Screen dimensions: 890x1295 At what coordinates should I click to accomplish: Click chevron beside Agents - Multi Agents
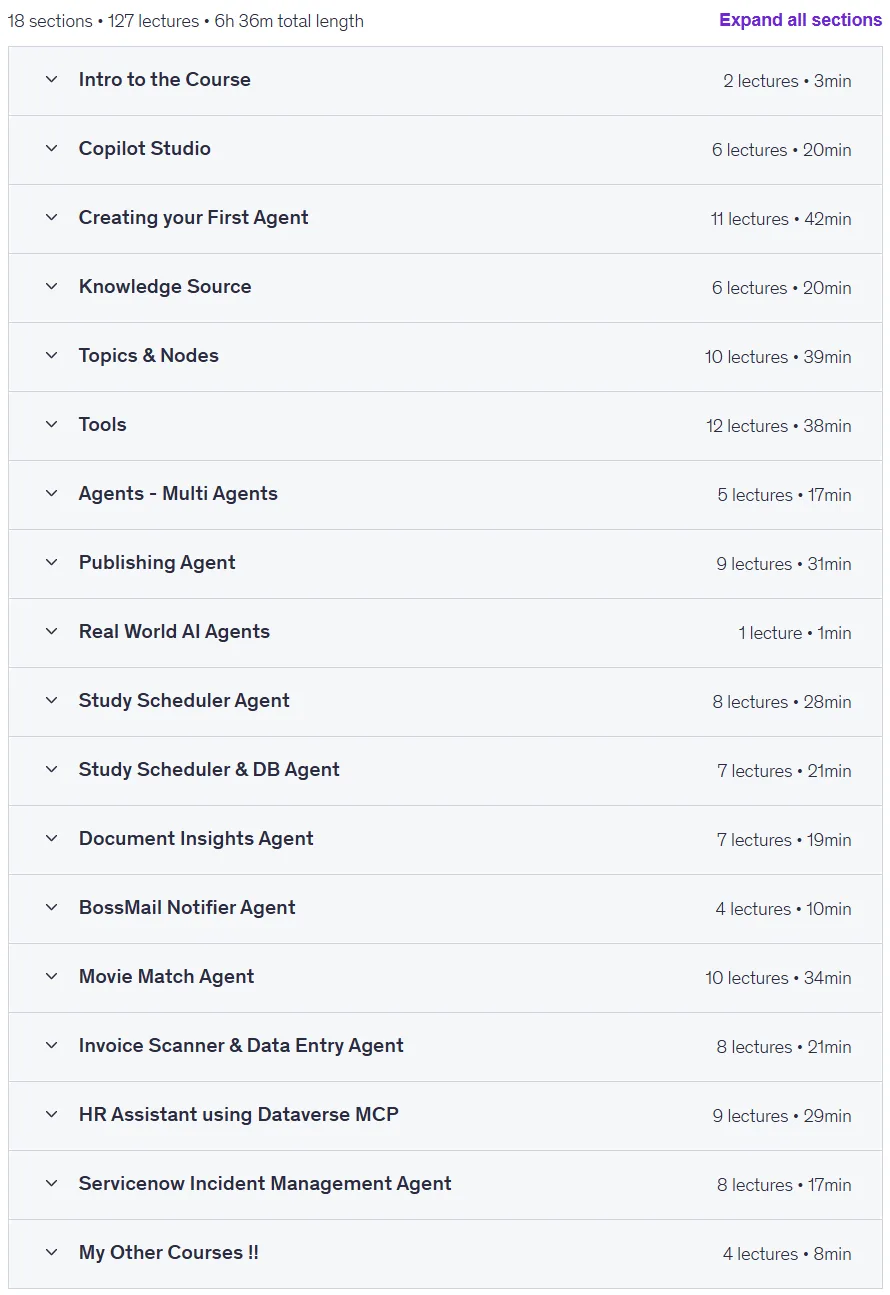click(x=52, y=493)
